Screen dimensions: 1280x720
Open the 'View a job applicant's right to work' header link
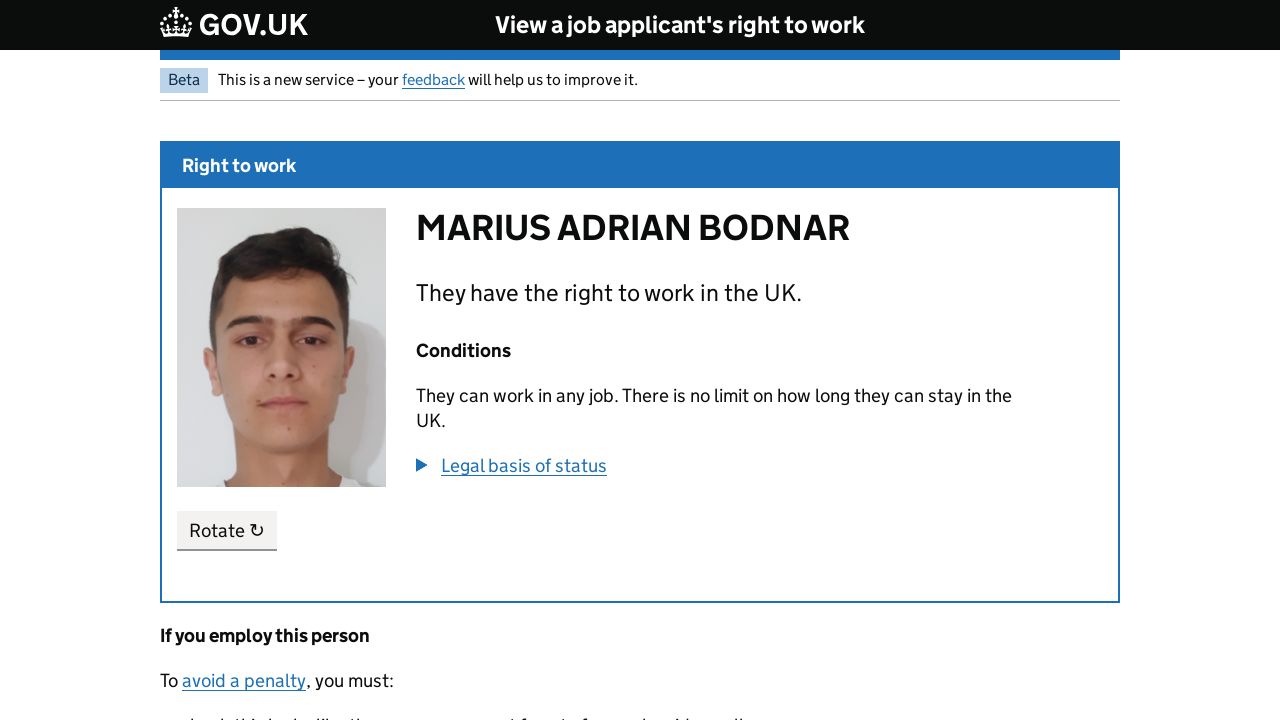coord(679,25)
